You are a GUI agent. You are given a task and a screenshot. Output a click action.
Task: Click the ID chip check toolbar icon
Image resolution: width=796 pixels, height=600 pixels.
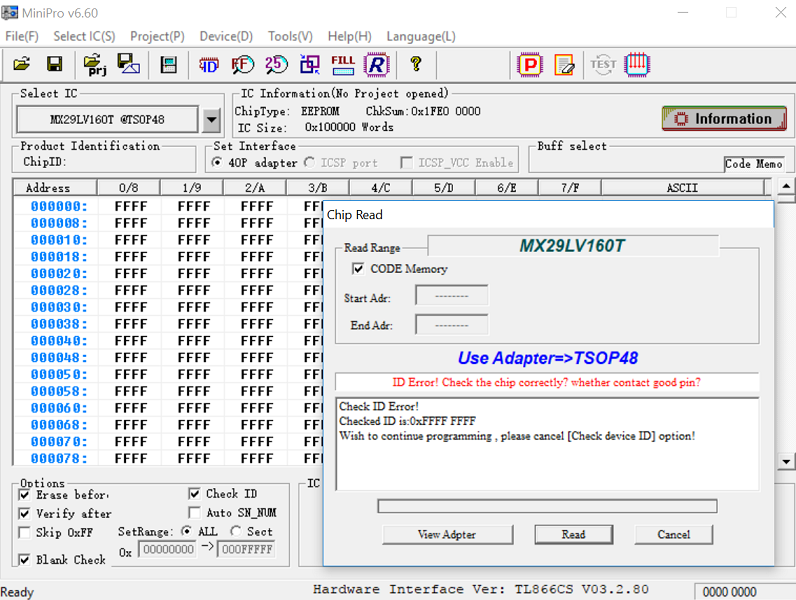coord(209,65)
